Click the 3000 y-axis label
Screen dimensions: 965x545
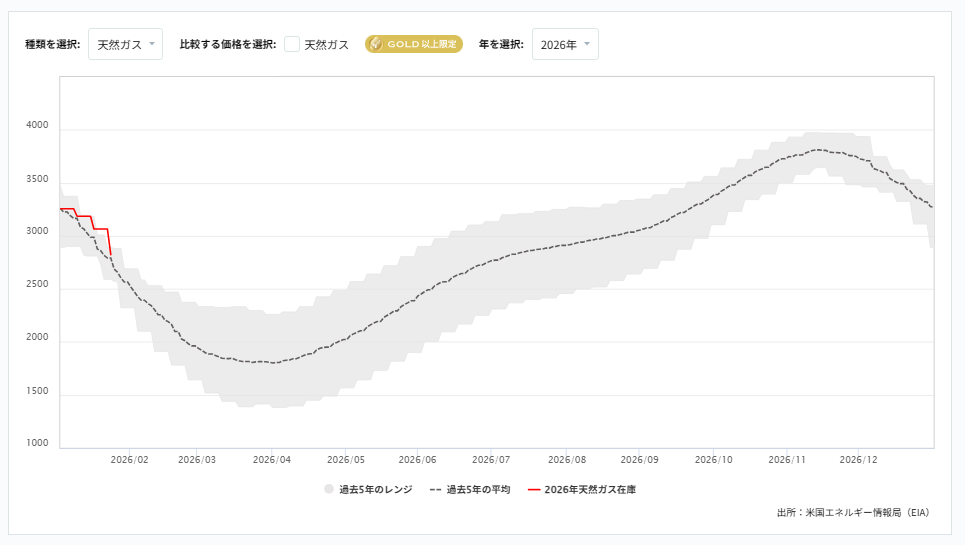click(x=37, y=231)
